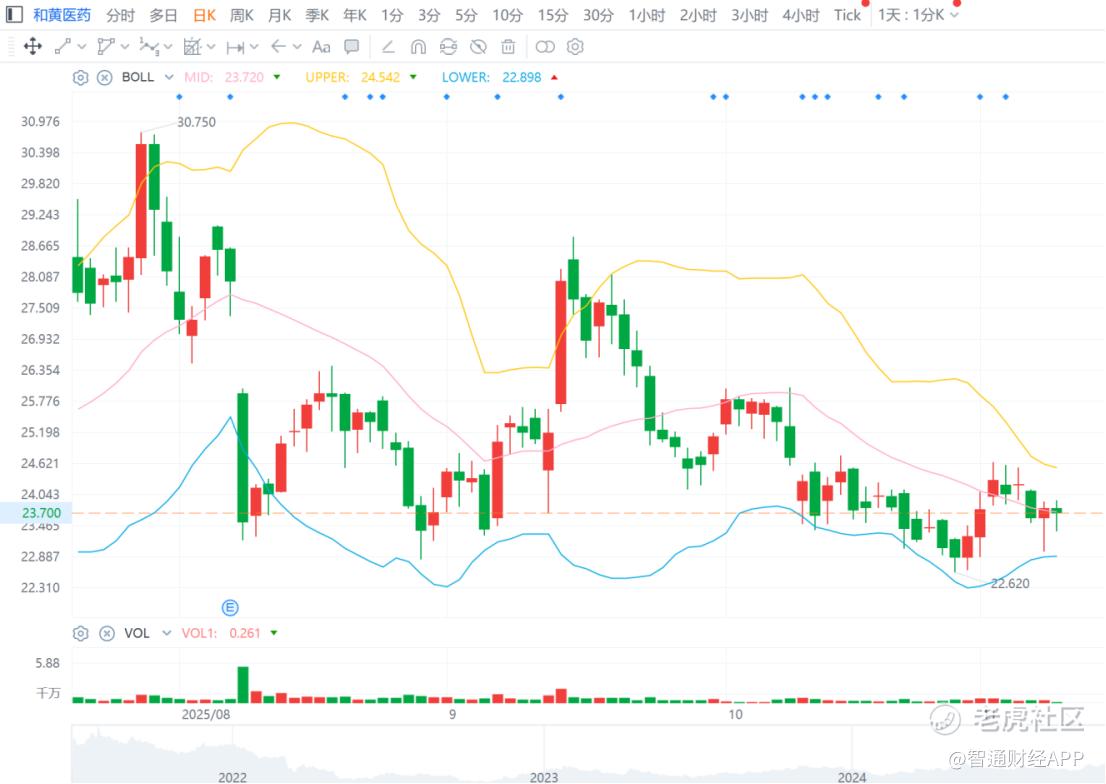Select the polygon shape drawing tool
1106x784 pixels.
pyautogui.click(x=105, y=47)
